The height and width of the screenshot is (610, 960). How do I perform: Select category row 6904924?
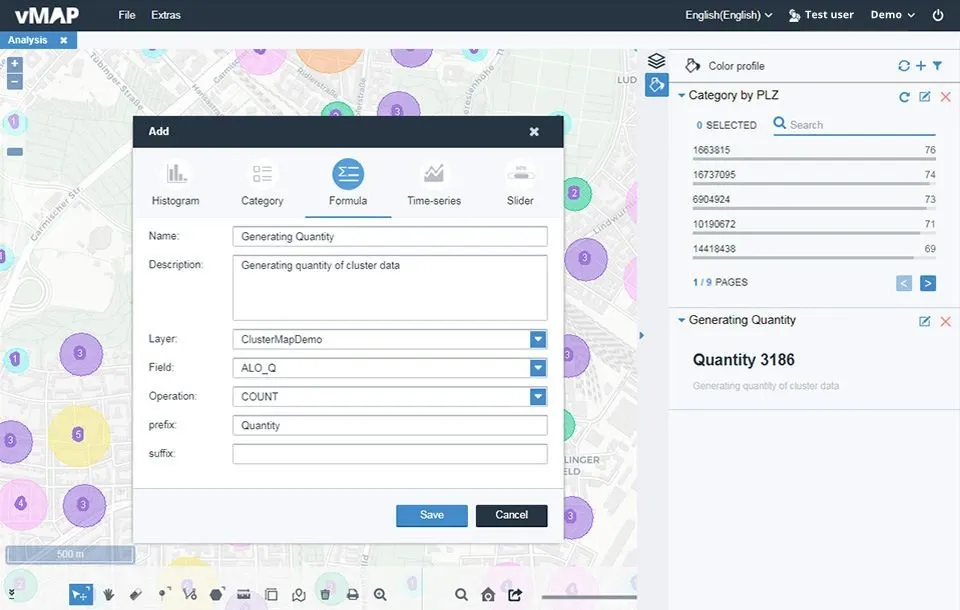pos(814,201)
